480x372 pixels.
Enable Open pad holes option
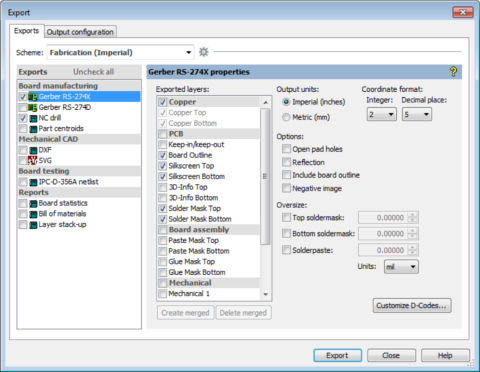tap(286, 149)
